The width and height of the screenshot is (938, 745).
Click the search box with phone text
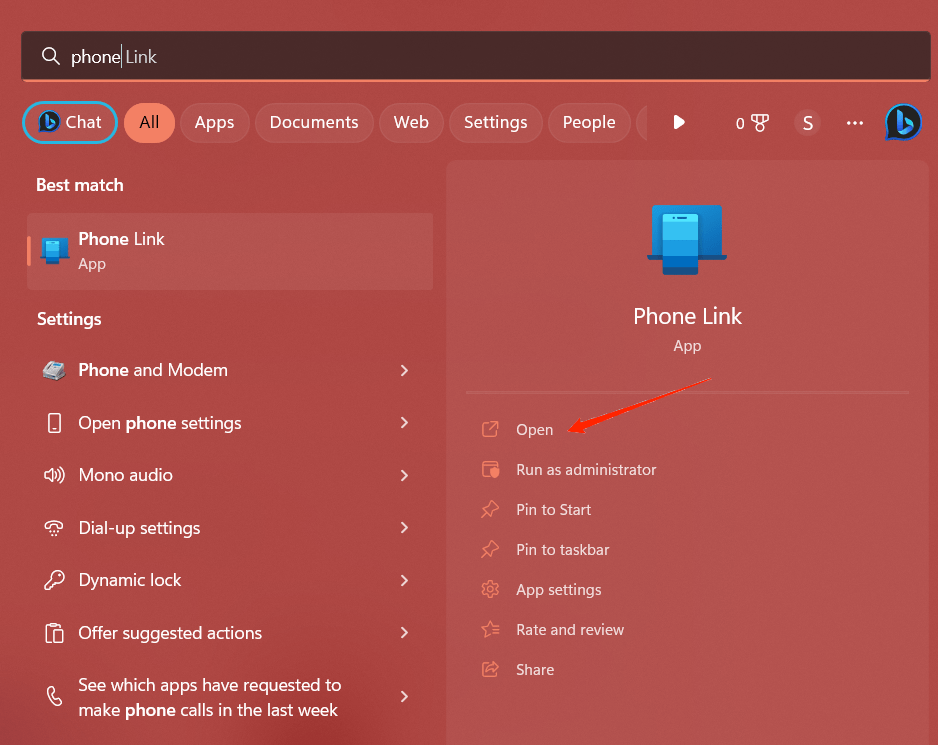point(476,56)
